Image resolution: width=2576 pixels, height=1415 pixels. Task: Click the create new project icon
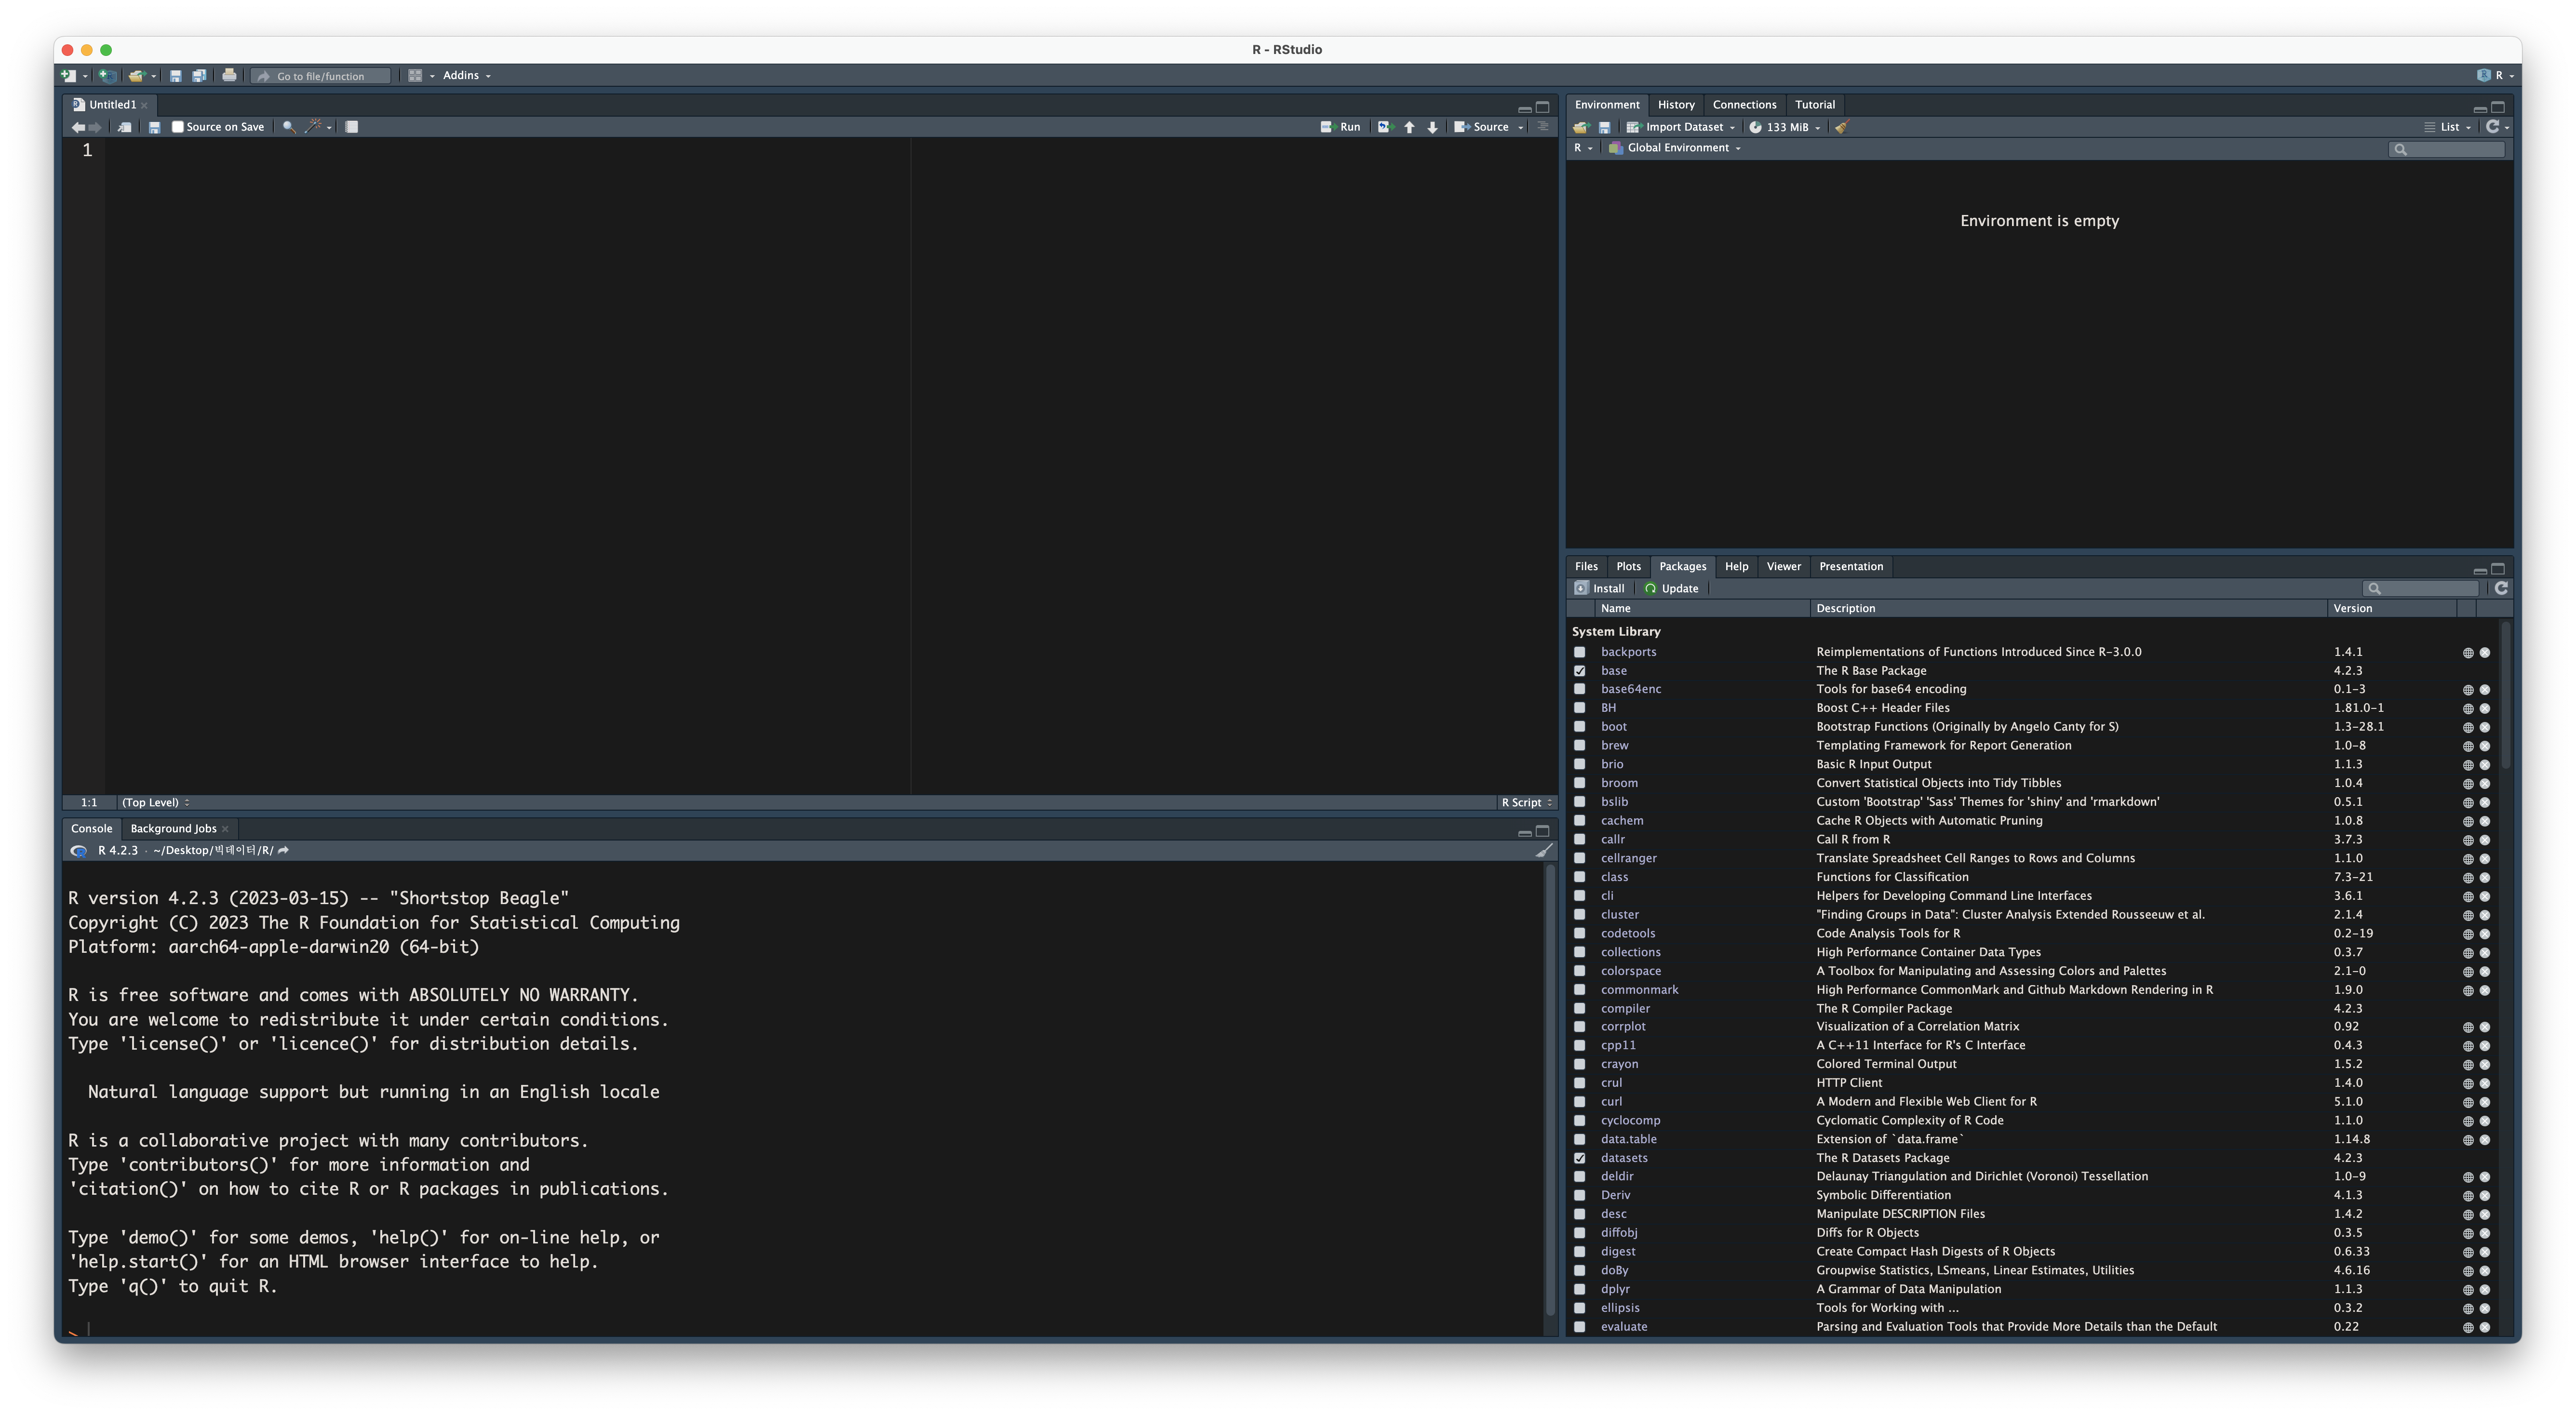pos(107,76)
